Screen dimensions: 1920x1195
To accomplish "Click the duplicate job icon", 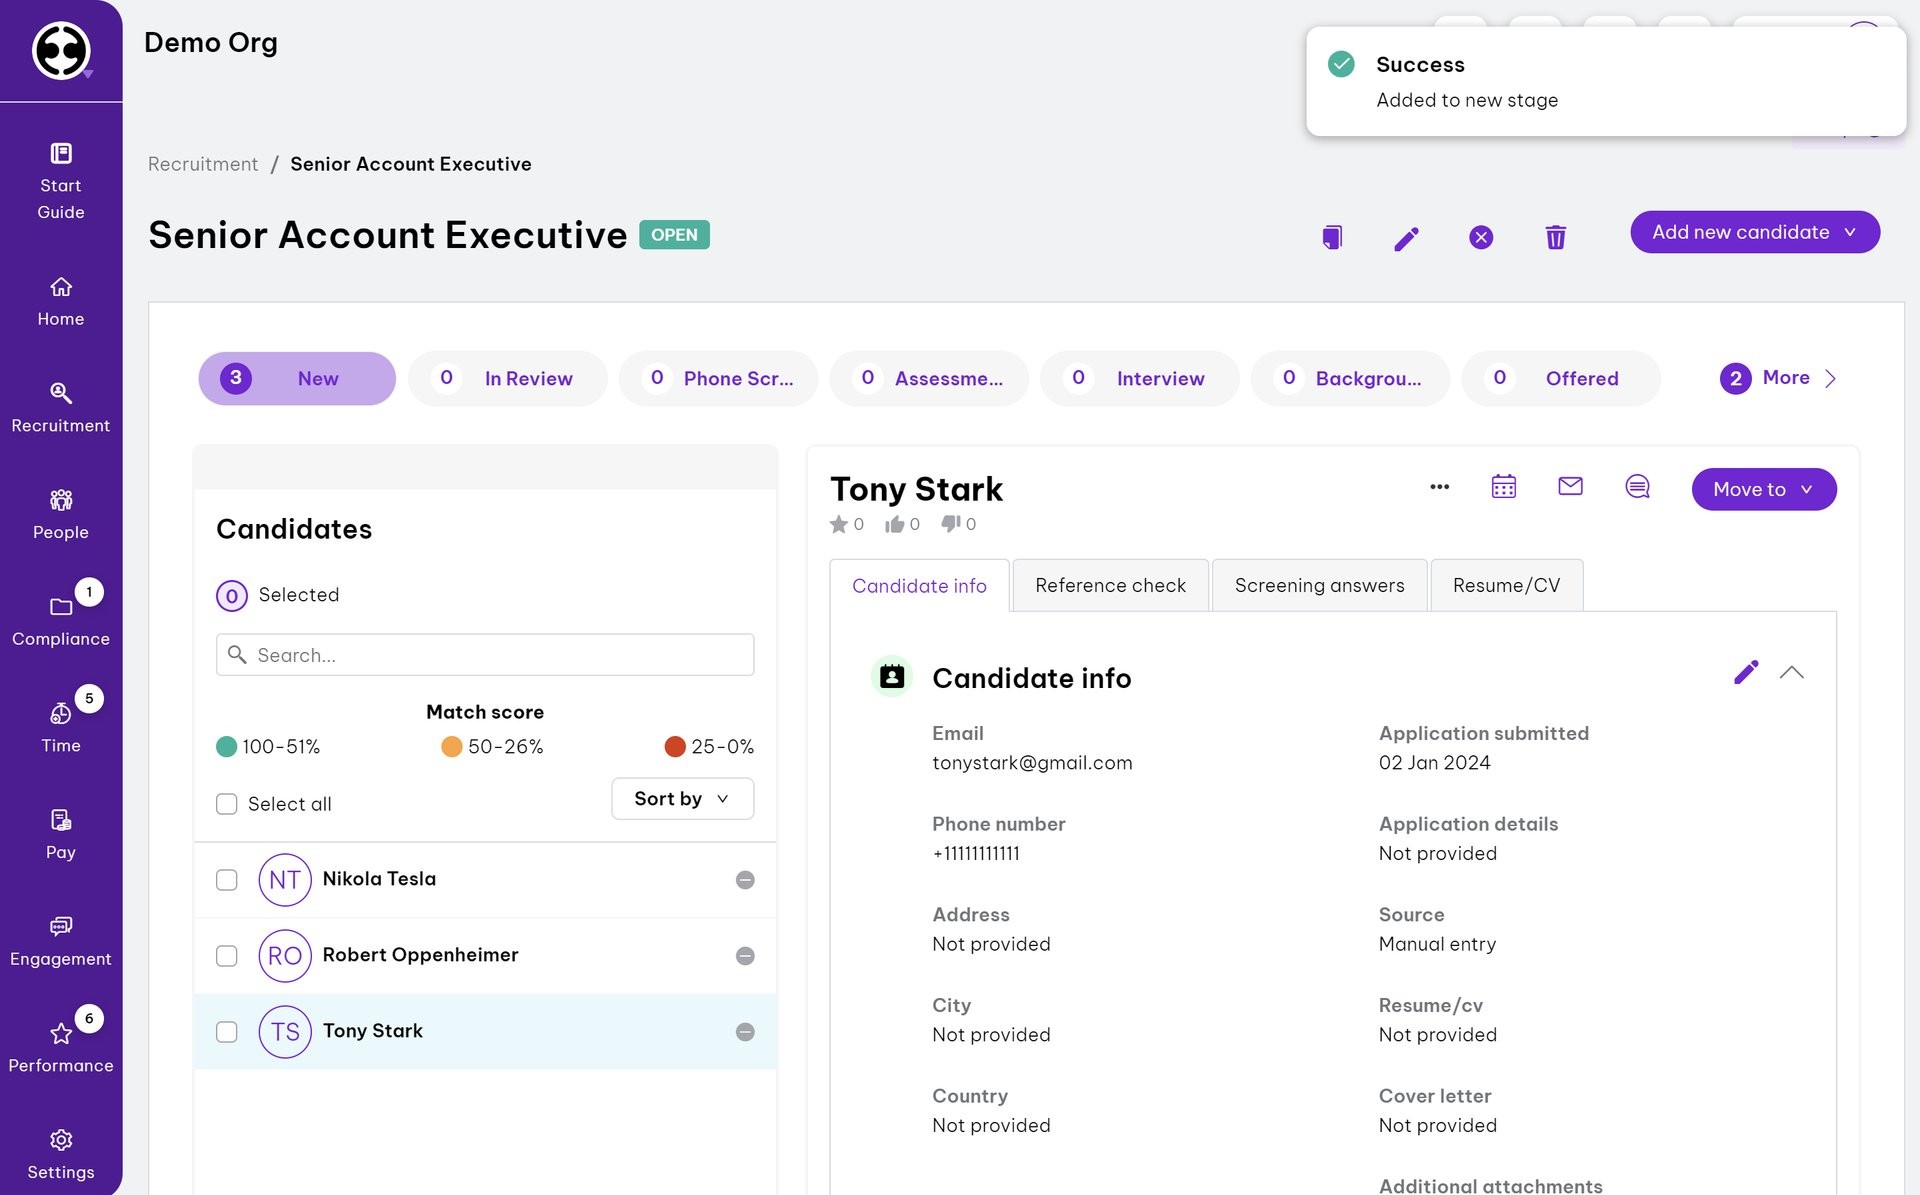I will point(1331,237).
